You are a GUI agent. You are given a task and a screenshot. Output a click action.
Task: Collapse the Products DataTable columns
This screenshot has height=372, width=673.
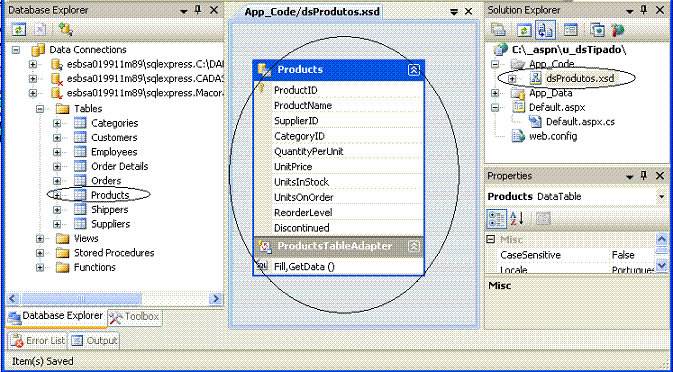(x=414, y=70)
